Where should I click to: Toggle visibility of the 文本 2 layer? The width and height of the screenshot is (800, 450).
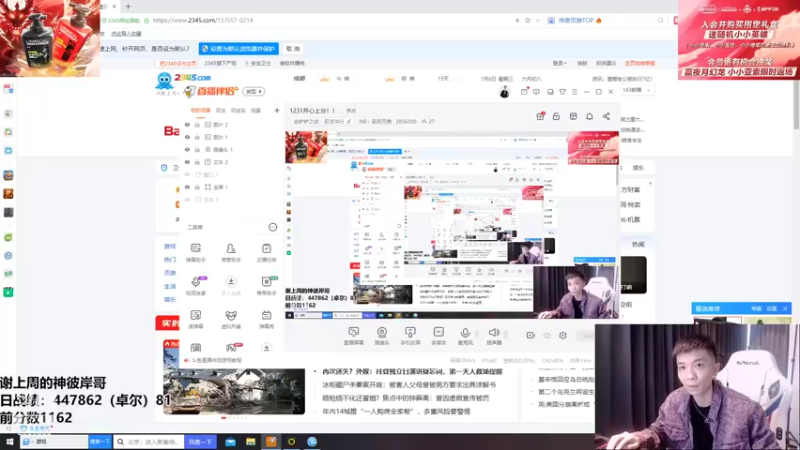point(188,162)
